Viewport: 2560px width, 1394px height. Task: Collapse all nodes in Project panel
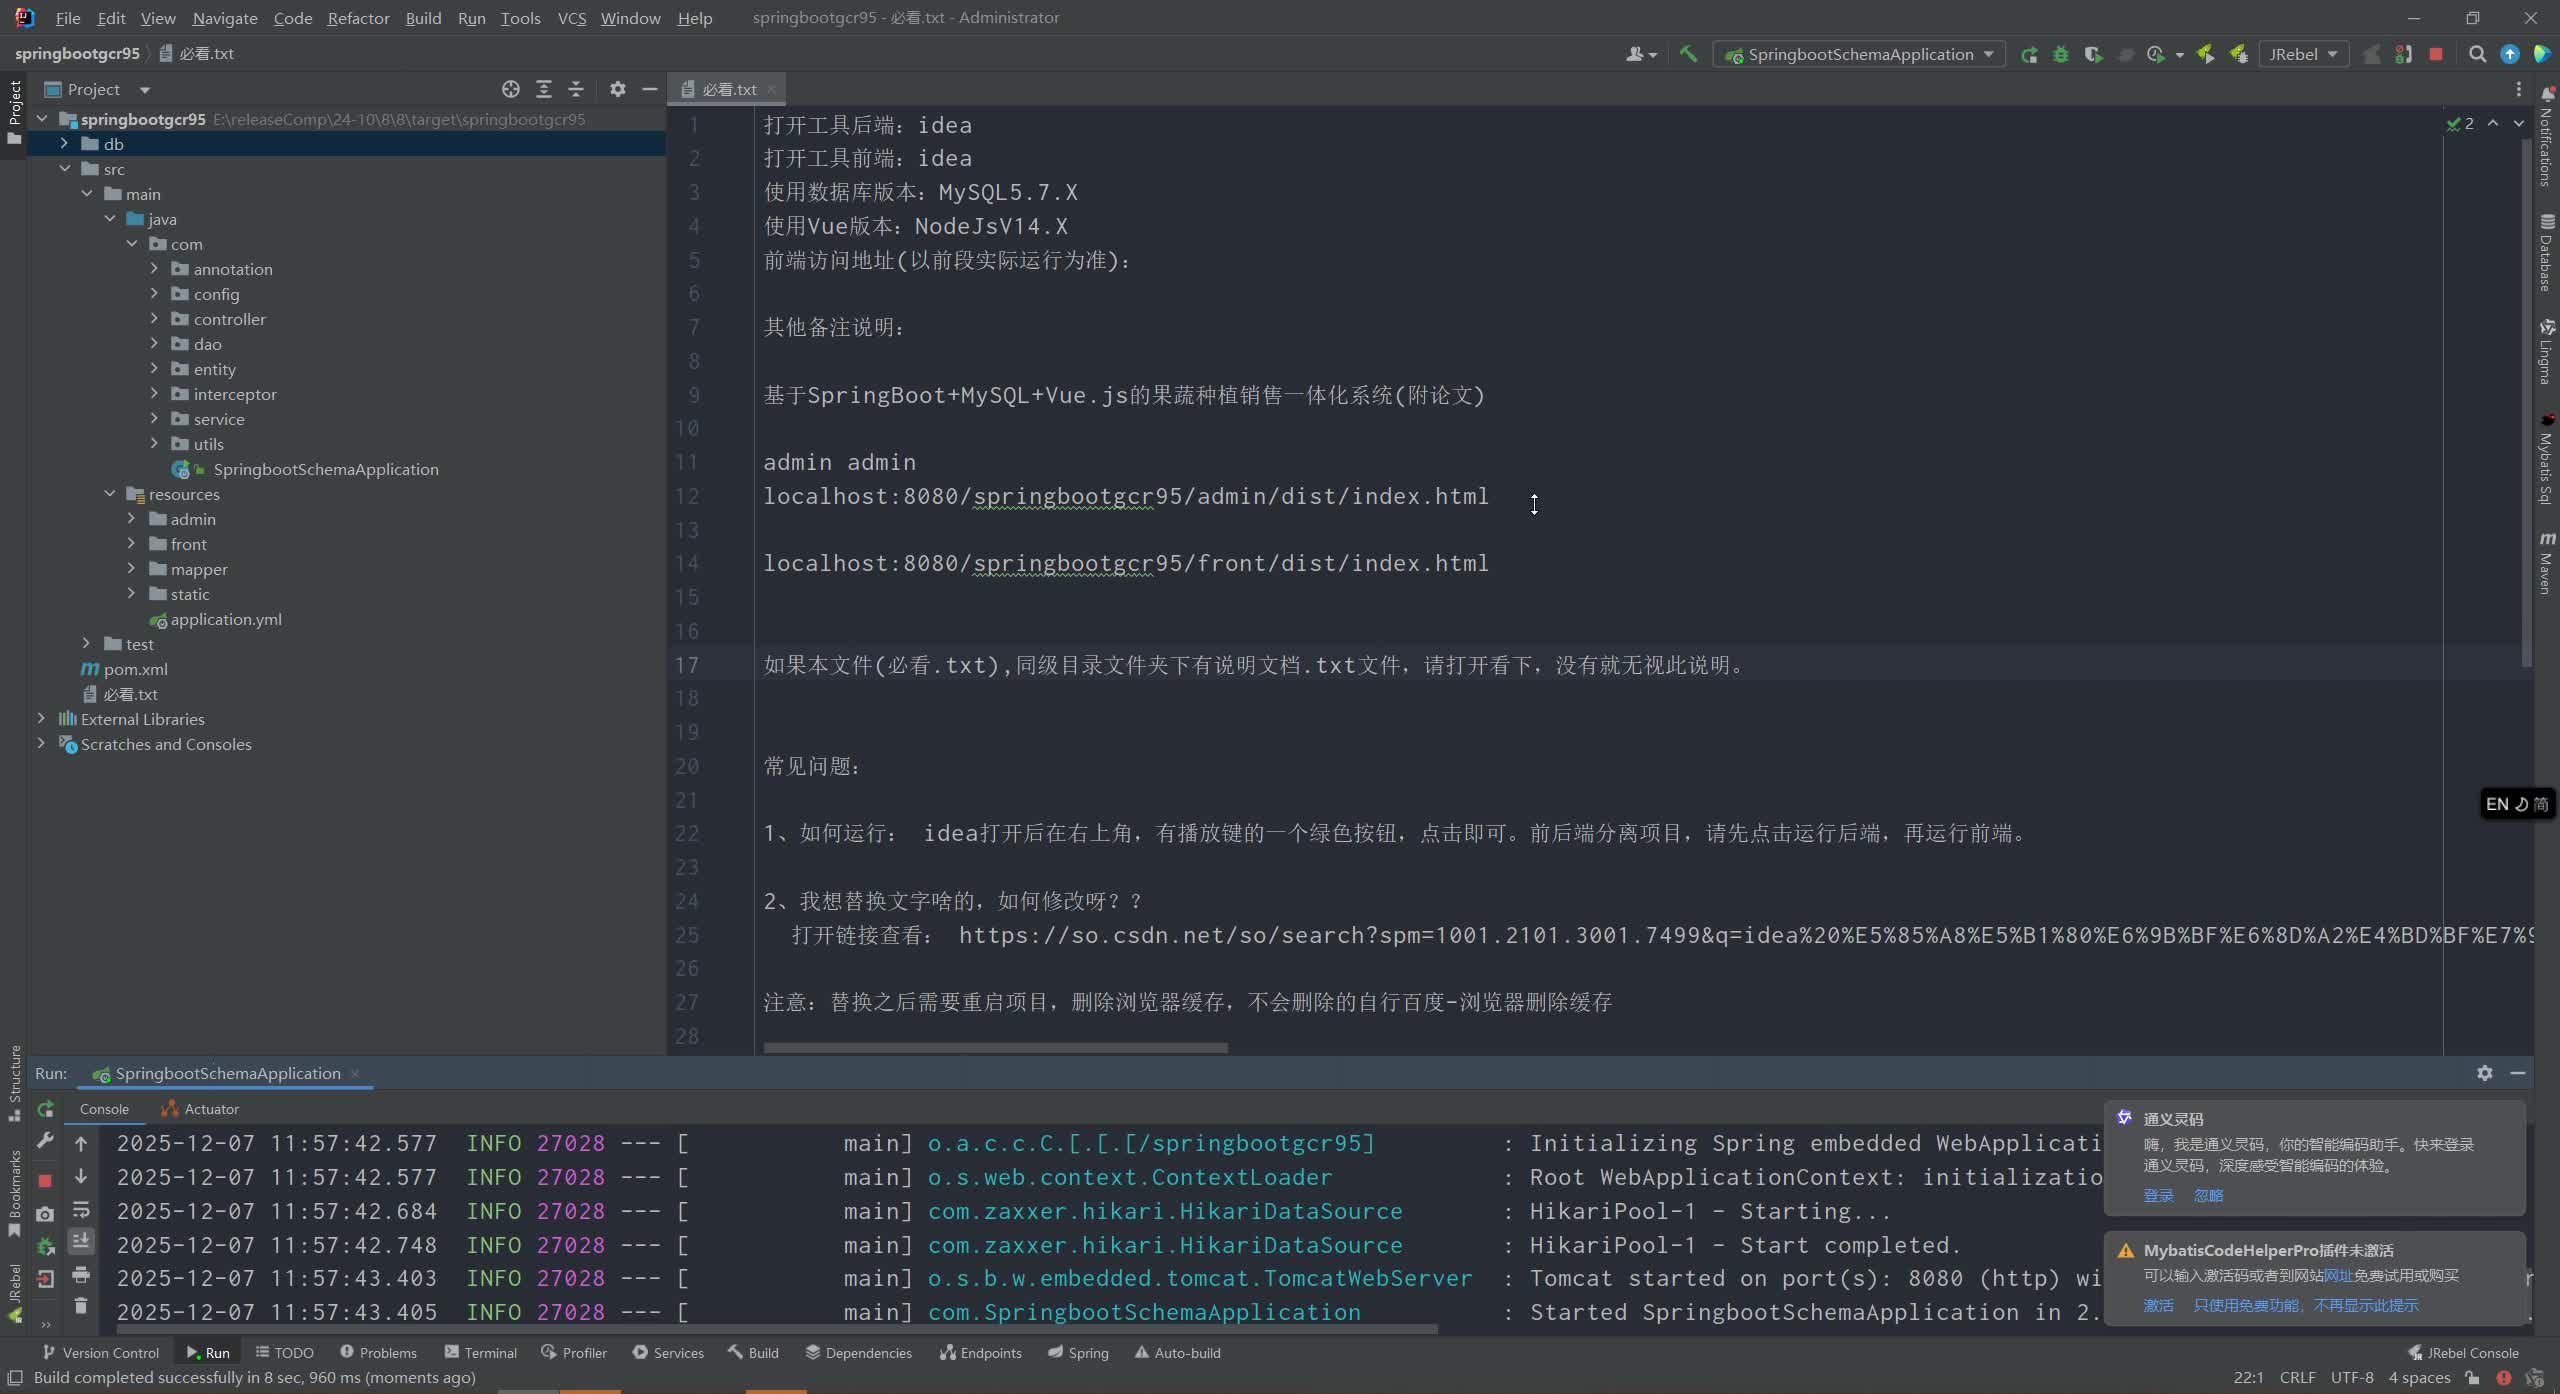coord(575,89)
